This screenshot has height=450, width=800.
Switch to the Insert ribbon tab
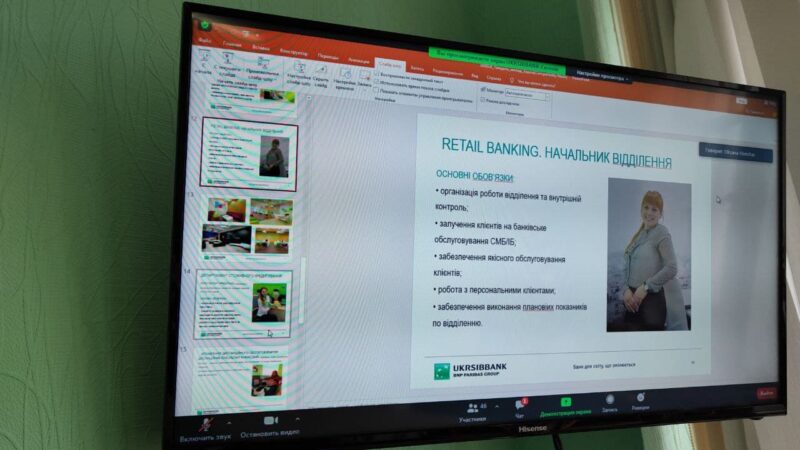(x=261, y=48)
